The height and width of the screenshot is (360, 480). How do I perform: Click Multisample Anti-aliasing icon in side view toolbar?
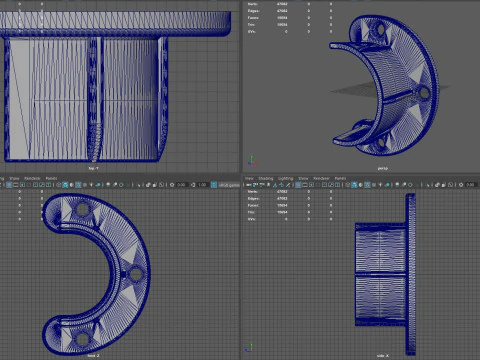(x=410, y=185)
